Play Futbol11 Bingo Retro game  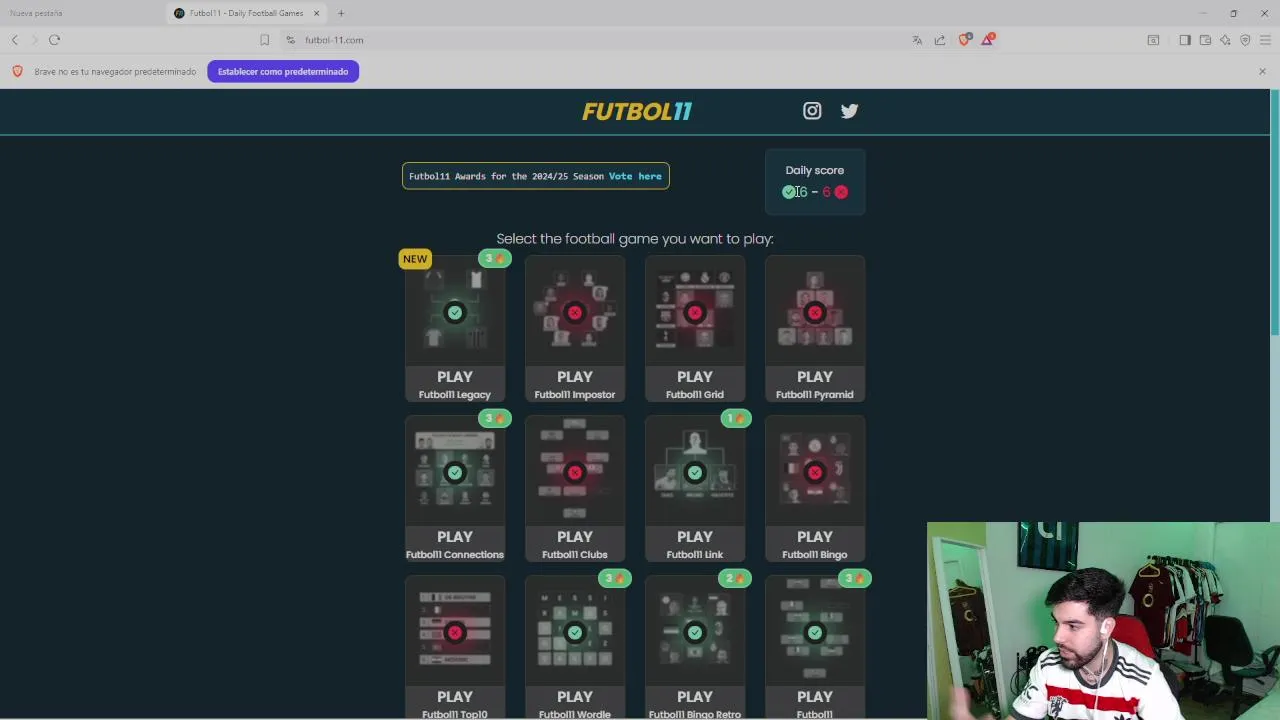pos(695,648)
